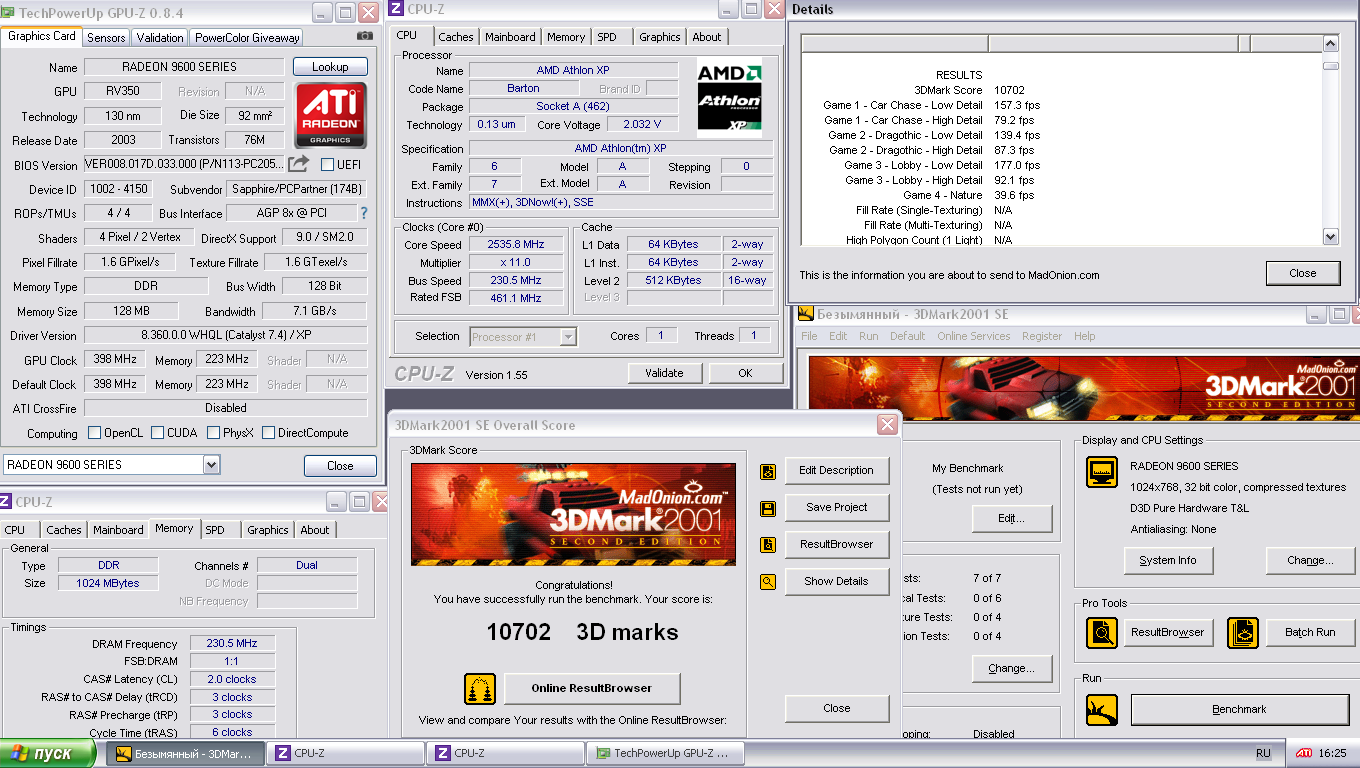Image resolution: width=1360 pixels, height=768 pixels.
Task: Open the SPD tab in top CPU-Z window
Action: pos(607,37)
